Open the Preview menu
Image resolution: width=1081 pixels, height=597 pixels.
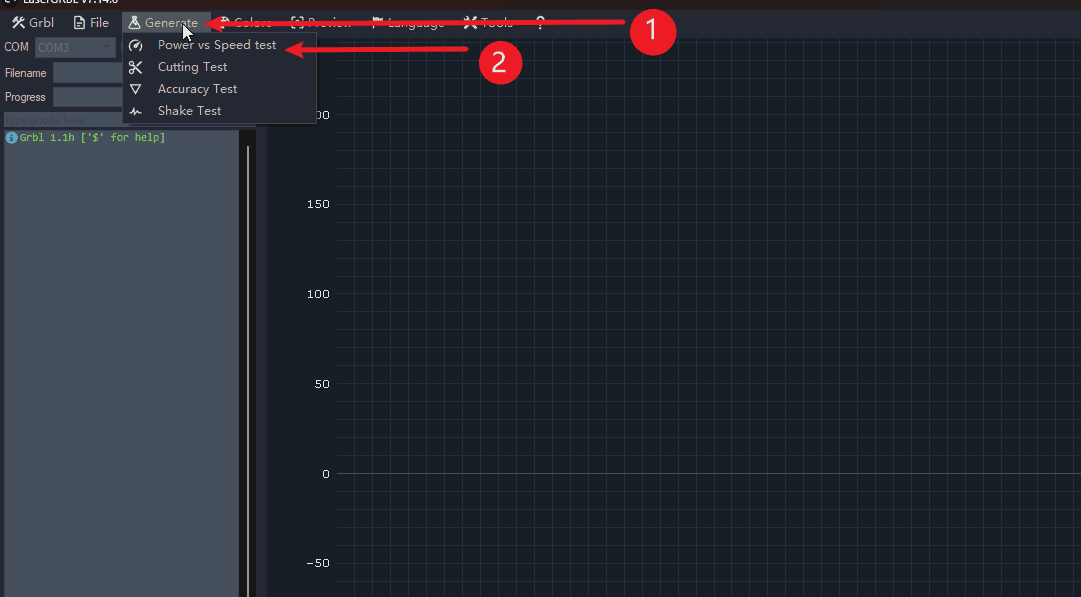321,23
